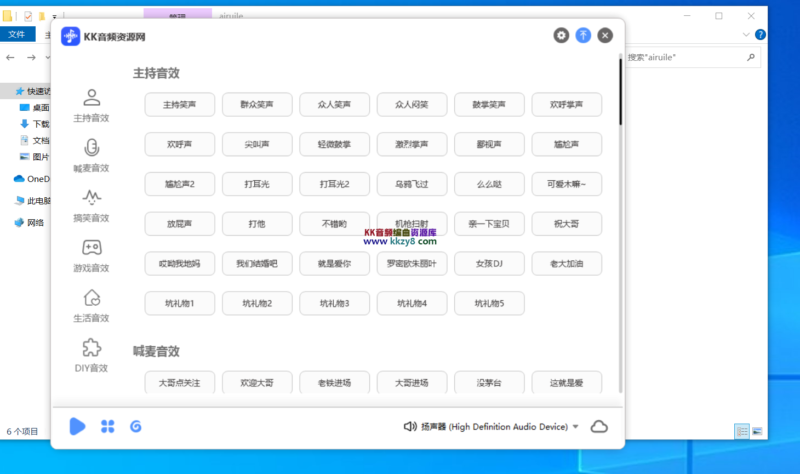Open the settings gear in KK音频资源网
Screen dimensions: 800x474
561,36
